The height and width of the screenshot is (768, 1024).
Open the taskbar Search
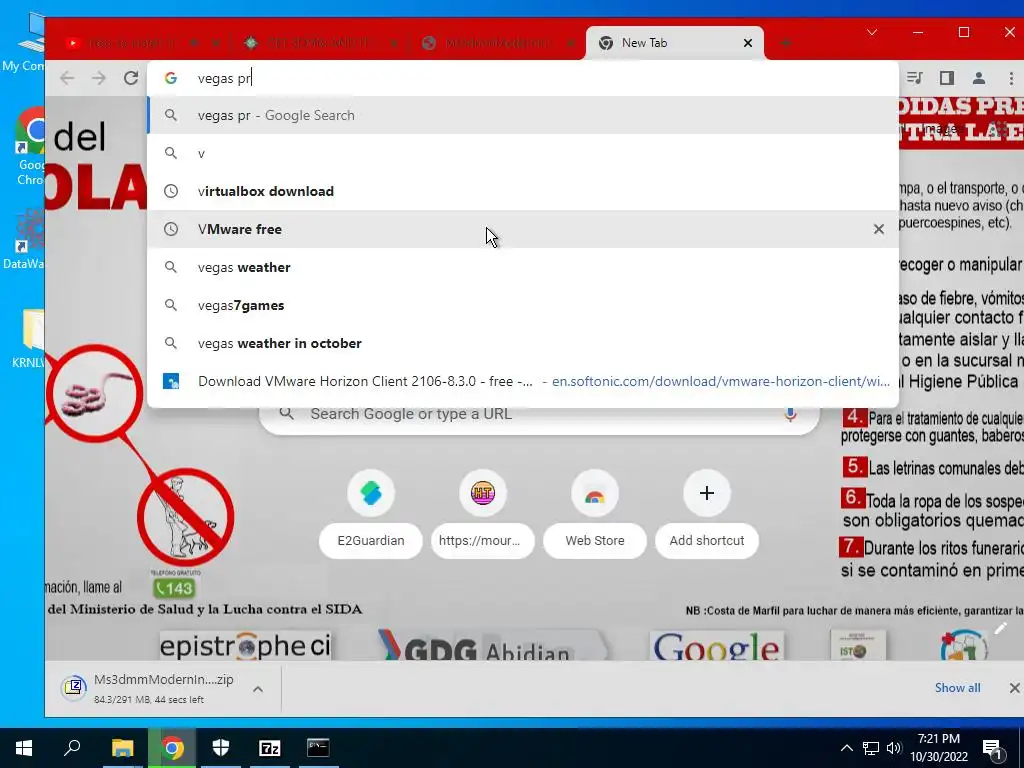[72, 748]
